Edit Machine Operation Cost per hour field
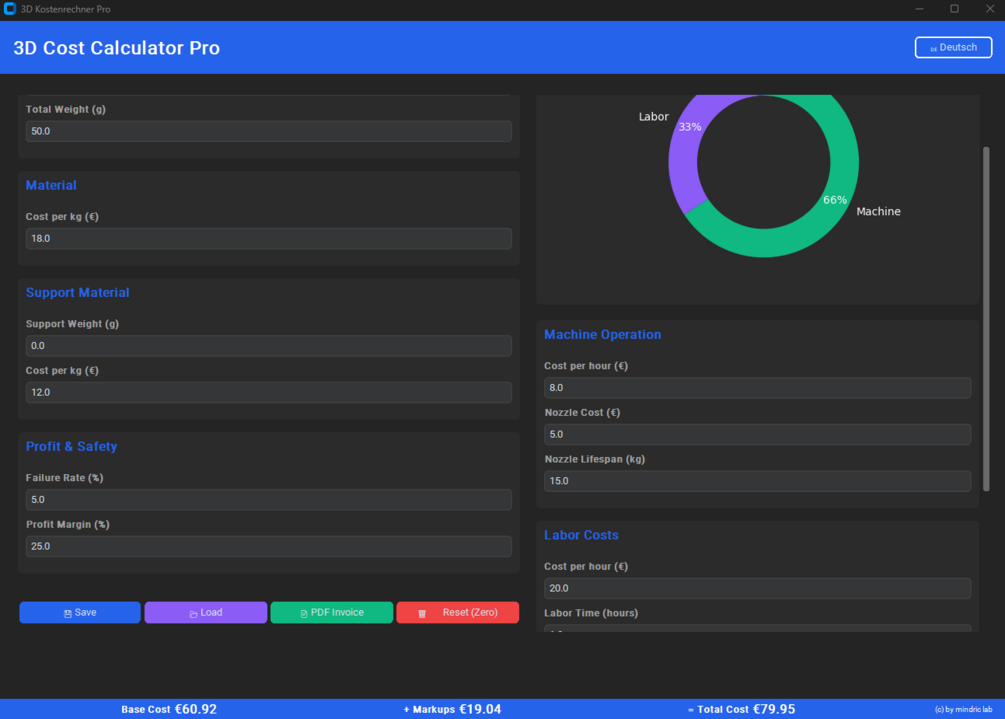The image size is (1005, 719). [x=757, y=388]
